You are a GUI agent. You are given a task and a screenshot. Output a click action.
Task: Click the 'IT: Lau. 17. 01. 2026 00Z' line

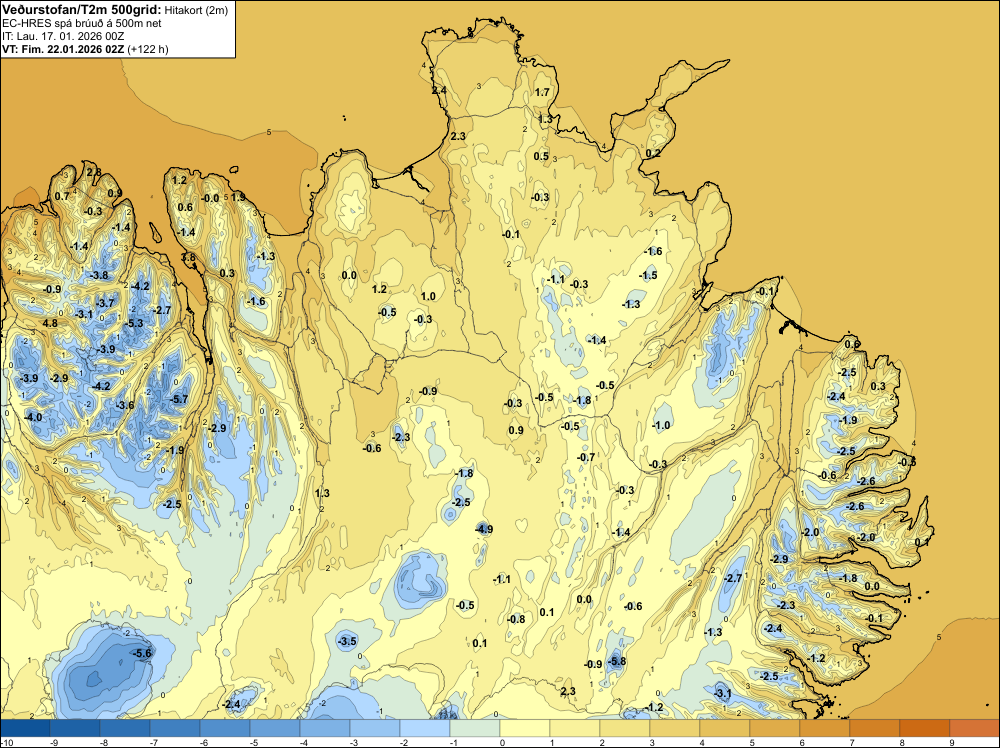click(63, 36)
